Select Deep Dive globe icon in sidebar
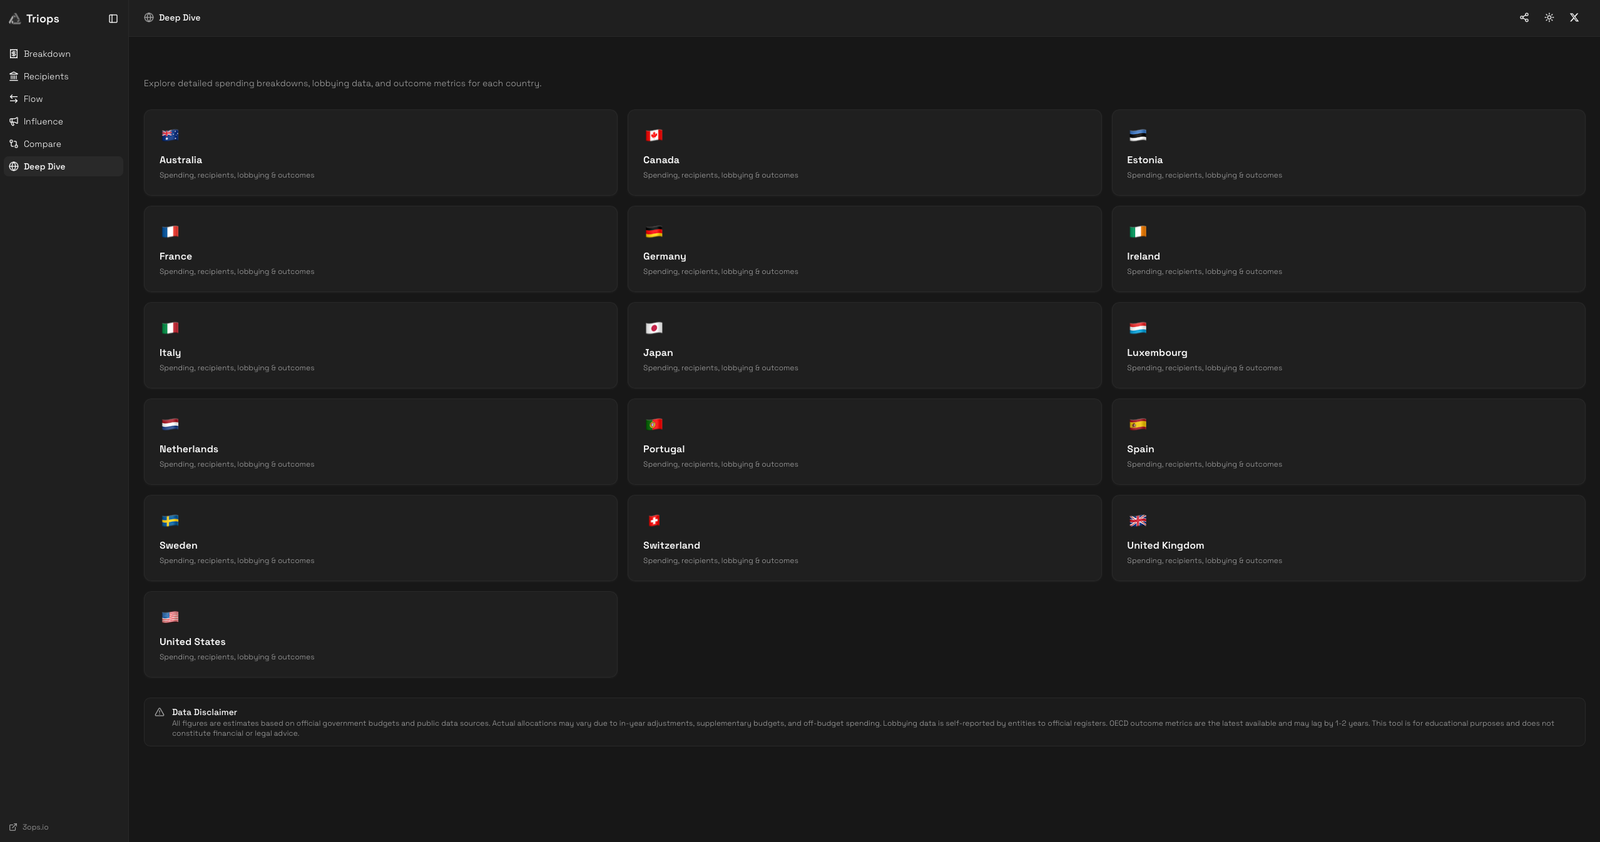The width and height of the screenshot is (1600, 842). 14,167
